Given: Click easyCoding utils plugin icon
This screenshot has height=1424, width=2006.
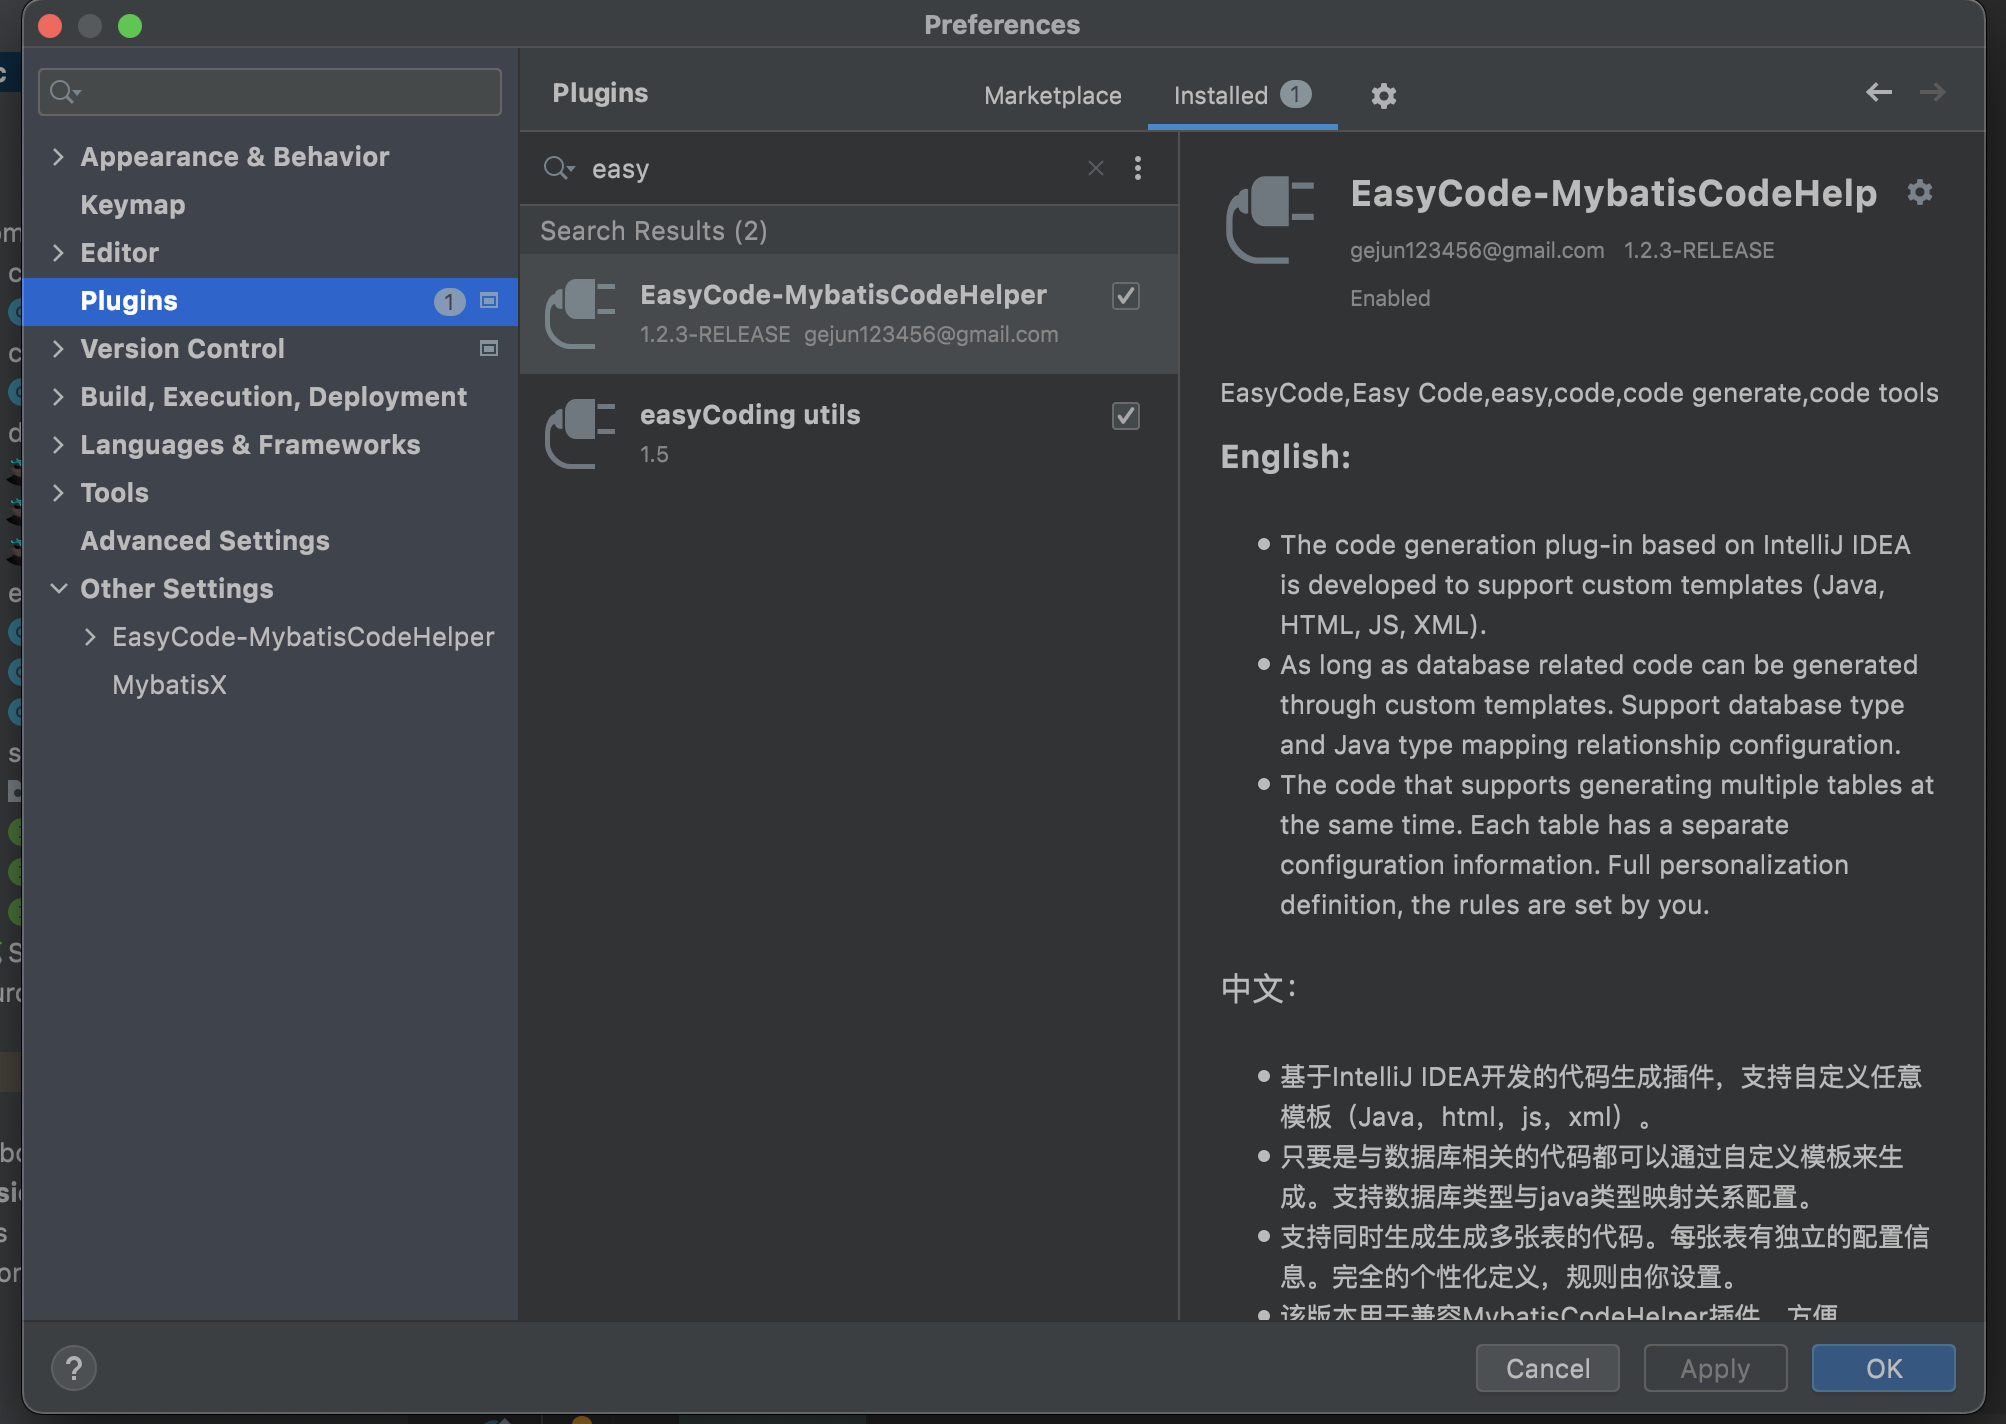Looking at the screenshot, I should pos(579,433).
